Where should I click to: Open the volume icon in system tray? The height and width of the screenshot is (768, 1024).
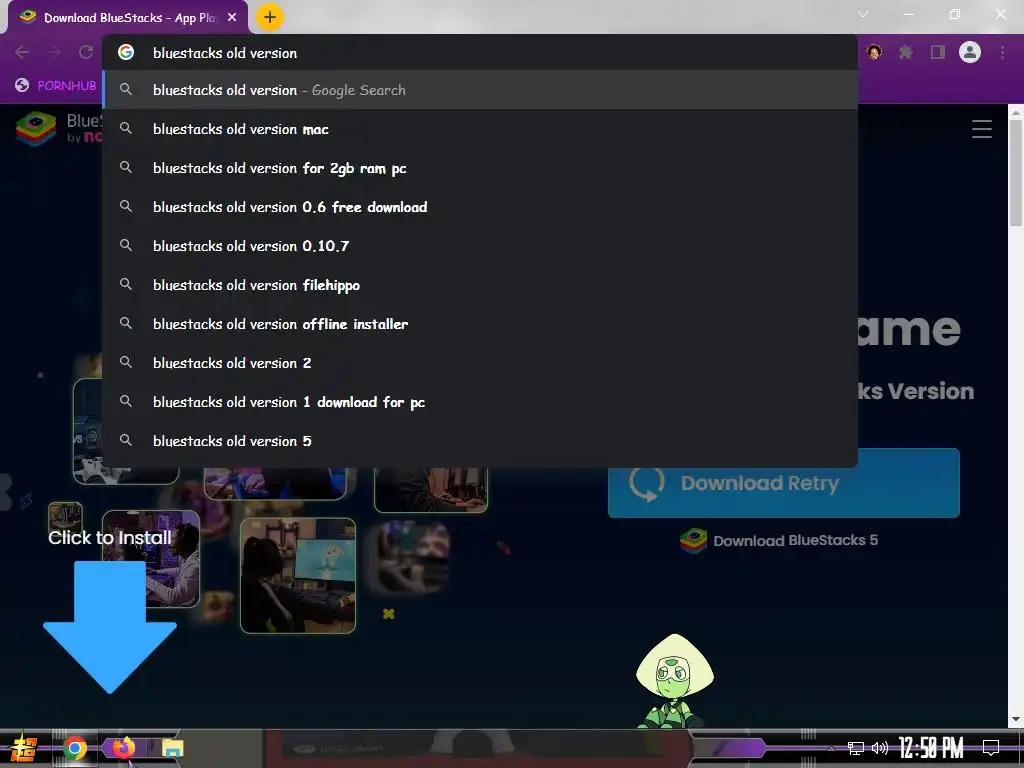click(x=880, y=748)
